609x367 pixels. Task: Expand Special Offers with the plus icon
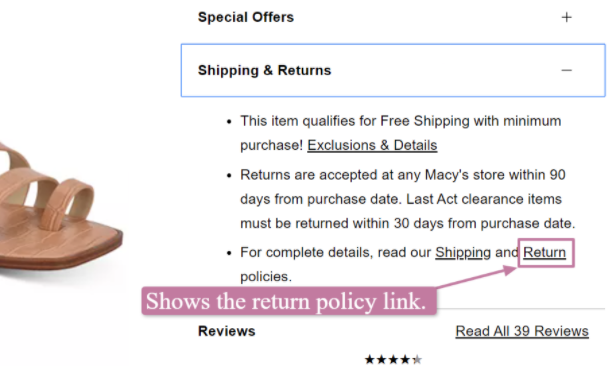[566, 17]
